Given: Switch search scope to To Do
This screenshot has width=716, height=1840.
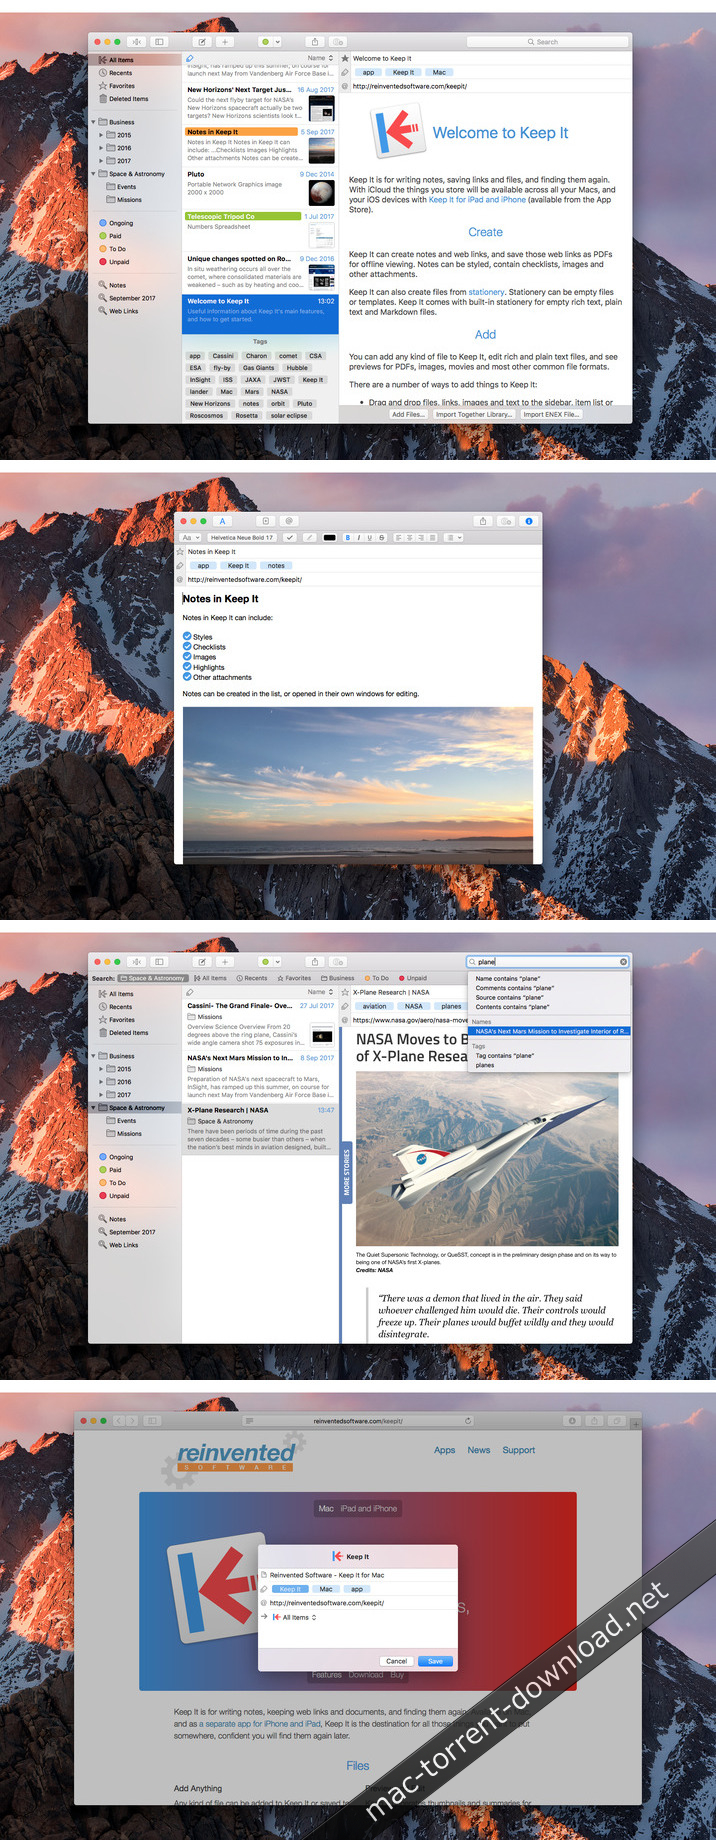Looking at the screenshot, I should point(377,978).
